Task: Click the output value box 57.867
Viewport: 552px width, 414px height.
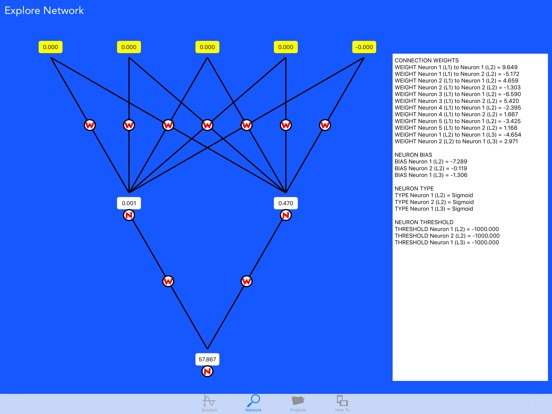Action: coord(207,359)
